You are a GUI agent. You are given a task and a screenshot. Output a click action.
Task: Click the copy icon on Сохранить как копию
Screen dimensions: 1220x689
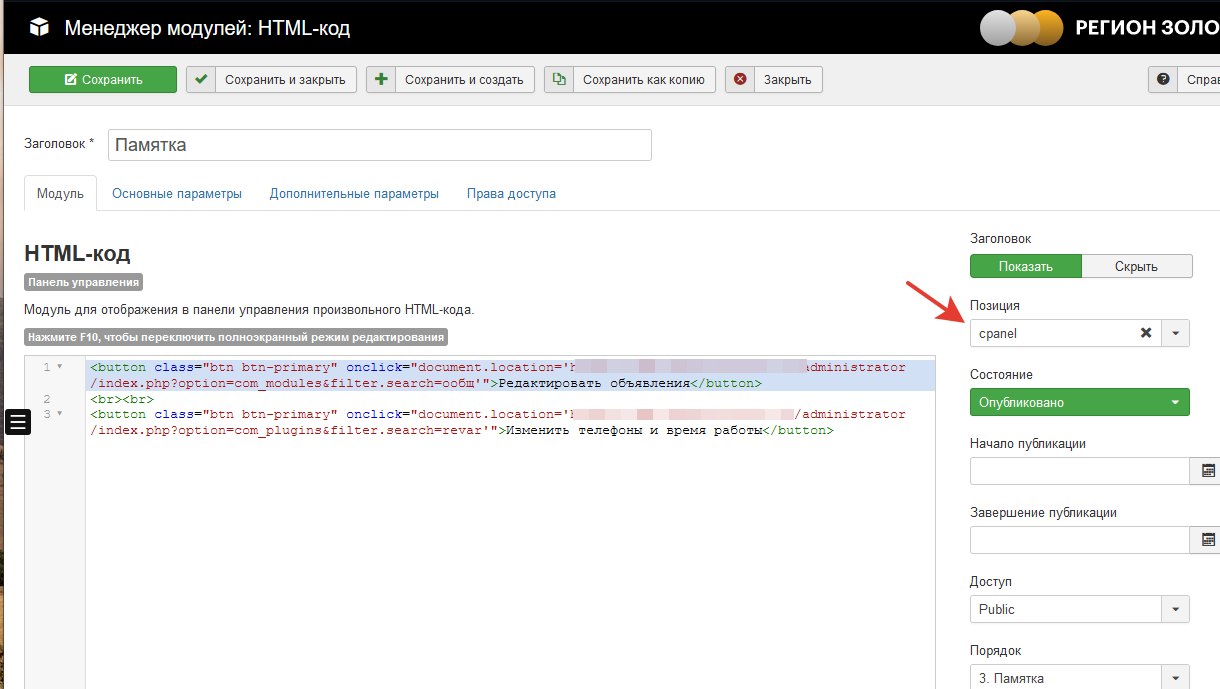pyautogui.click(x=559, y=80)
